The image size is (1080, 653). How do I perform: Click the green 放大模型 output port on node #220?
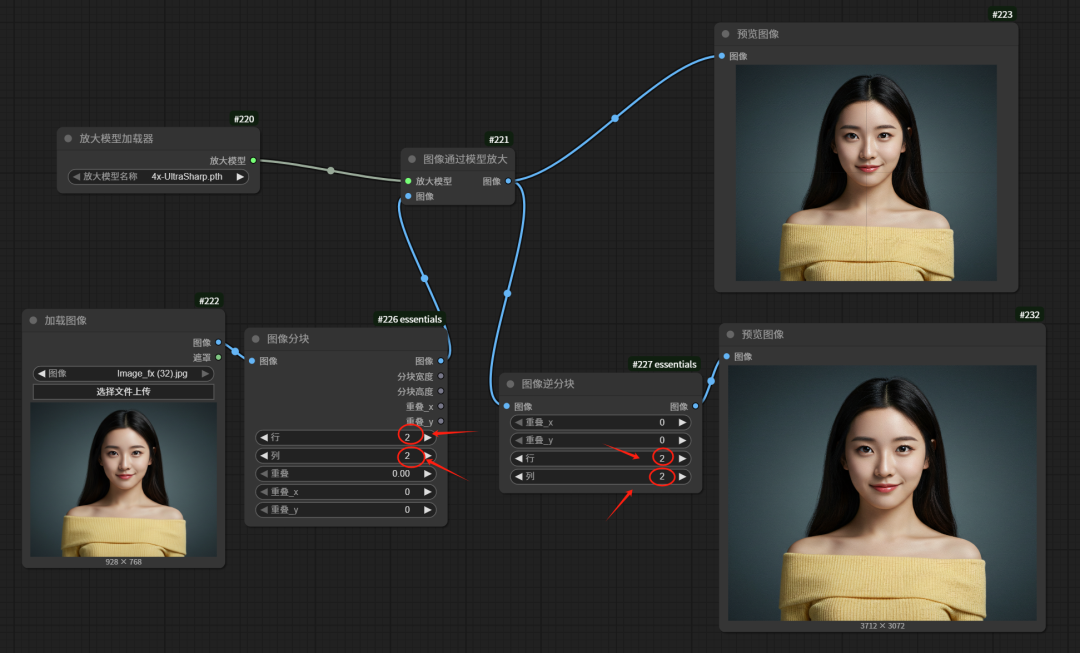coord(253,160)
